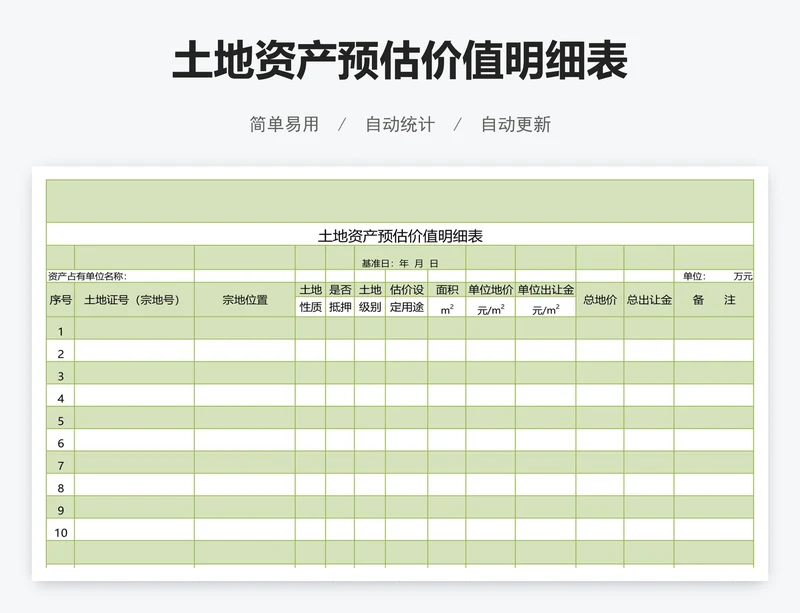This screenshot has height=613, width=800.
Task: Select the spreadsheet title cell 土地资产预估价值明细表
Action: 400,235
